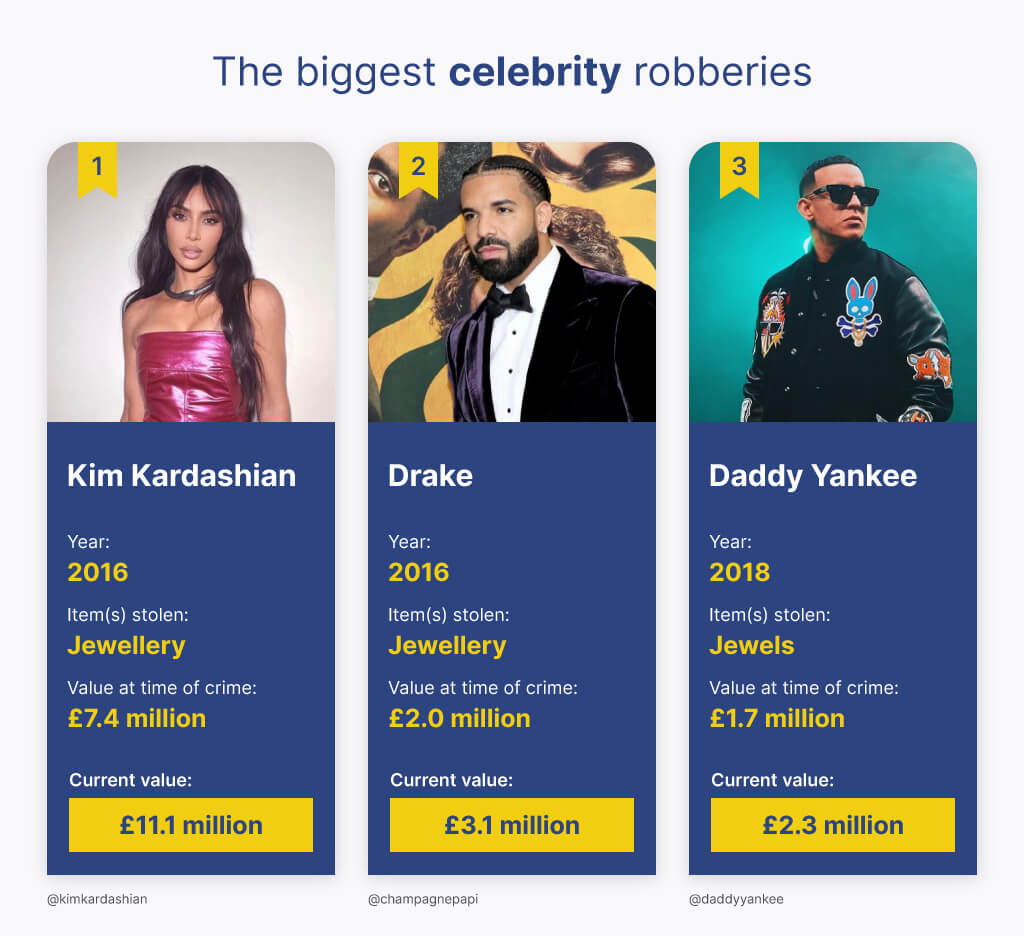
Task: Click the 2018 year on Daddy Yankee's card
Action: (x=740, y=572)
